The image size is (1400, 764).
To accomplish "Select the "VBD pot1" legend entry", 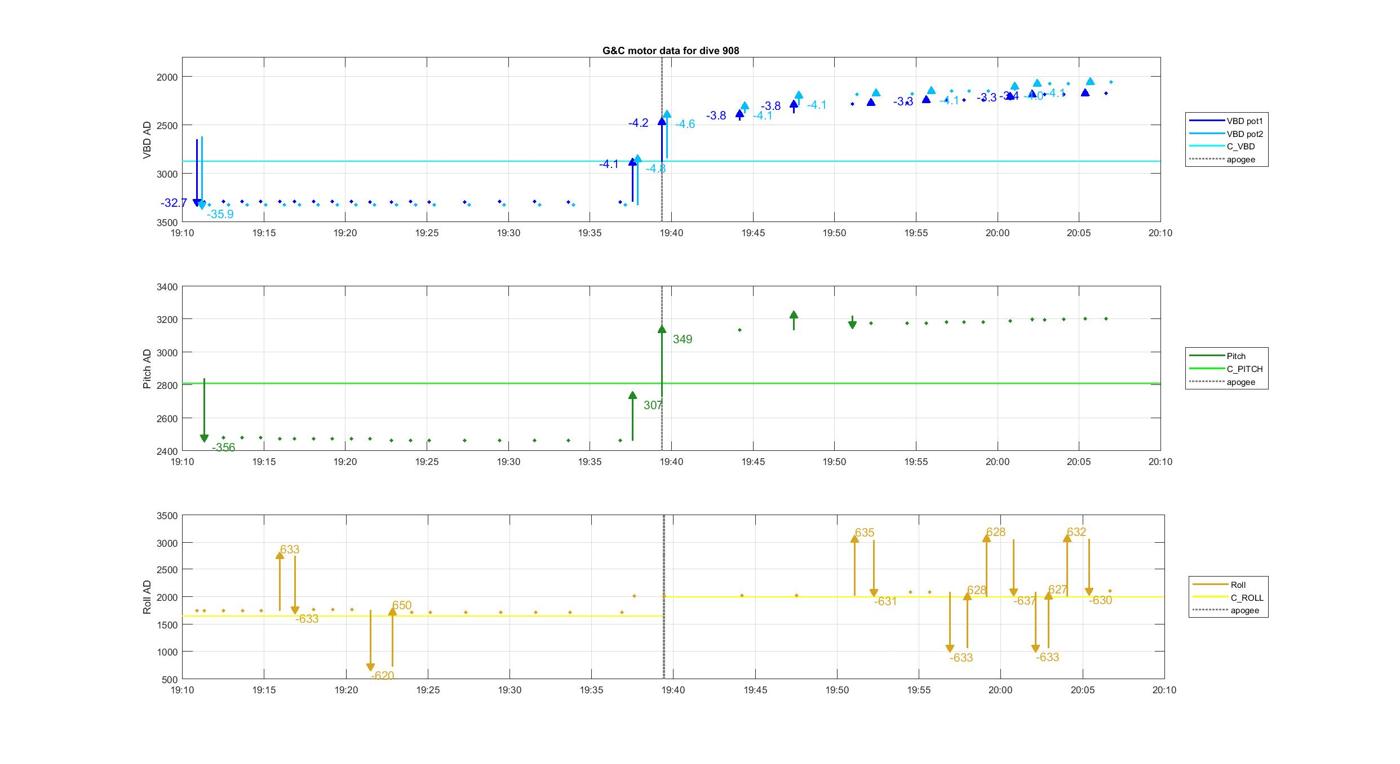I will coord(1225,121).
